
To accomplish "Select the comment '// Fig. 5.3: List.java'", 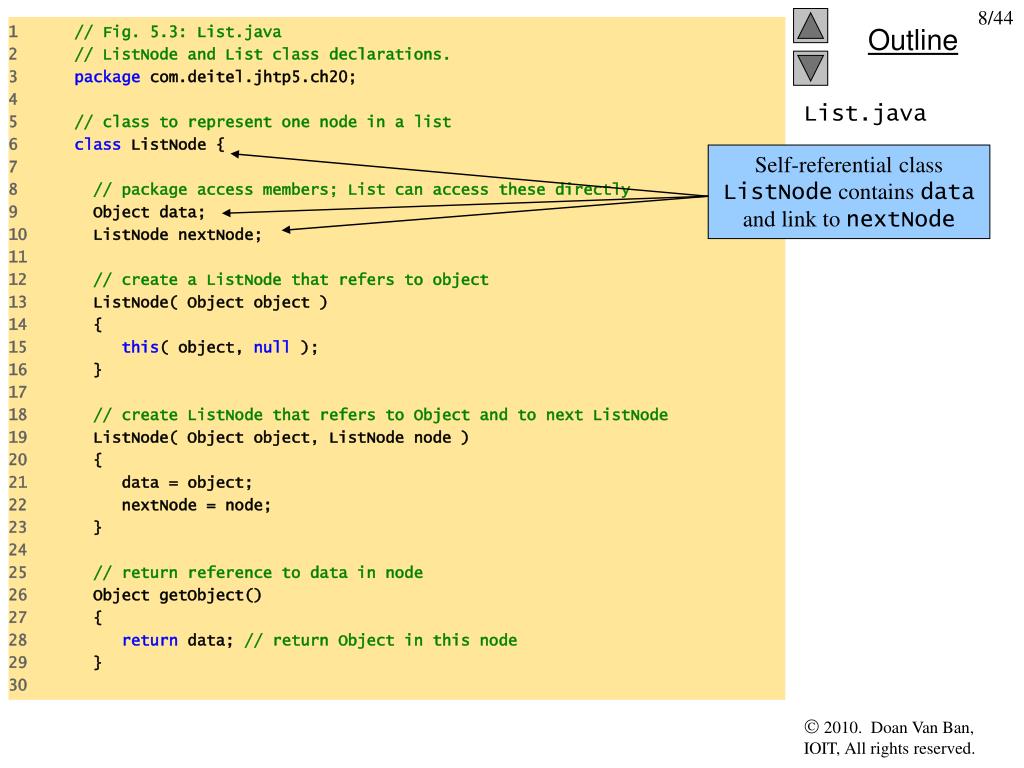I will (178, 32).
